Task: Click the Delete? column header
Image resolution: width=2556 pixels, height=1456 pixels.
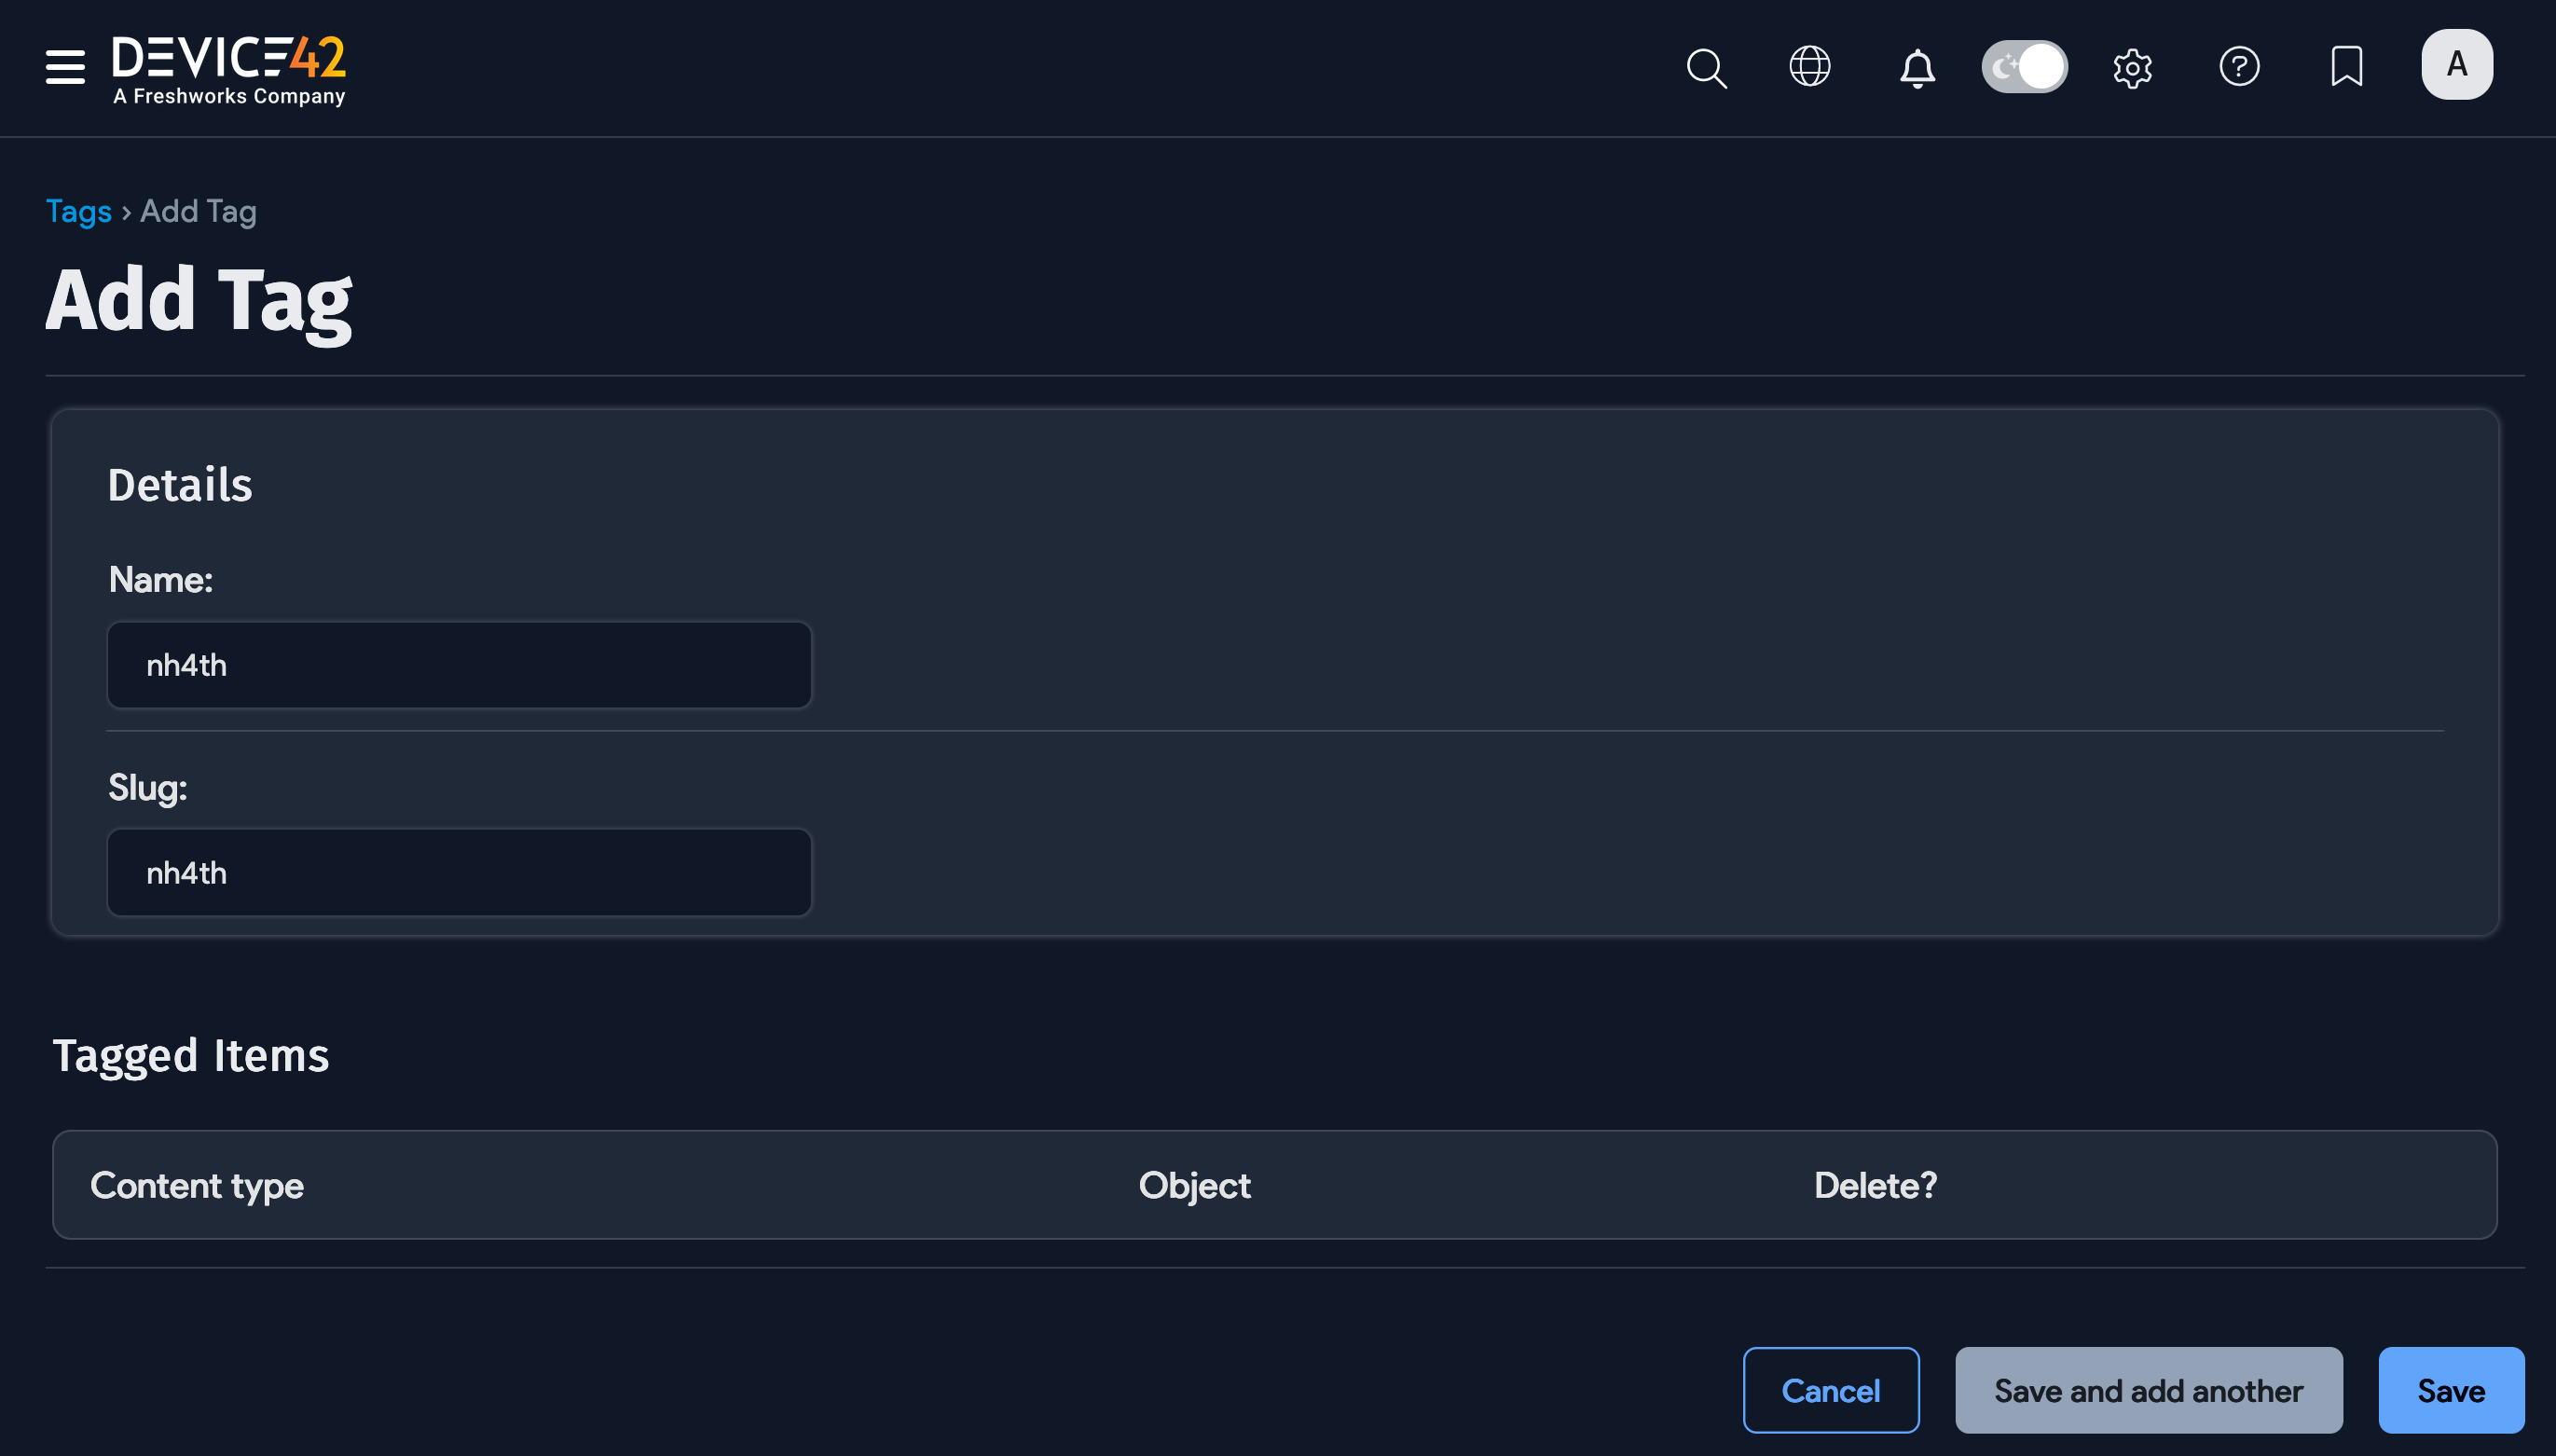Action: point(1875,1185)
